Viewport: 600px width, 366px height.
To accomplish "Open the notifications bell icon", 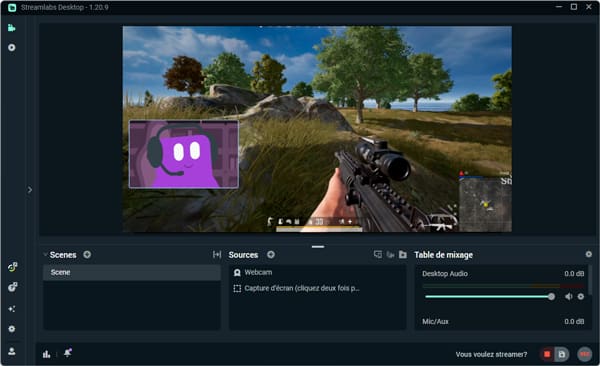I will point(68,353).
